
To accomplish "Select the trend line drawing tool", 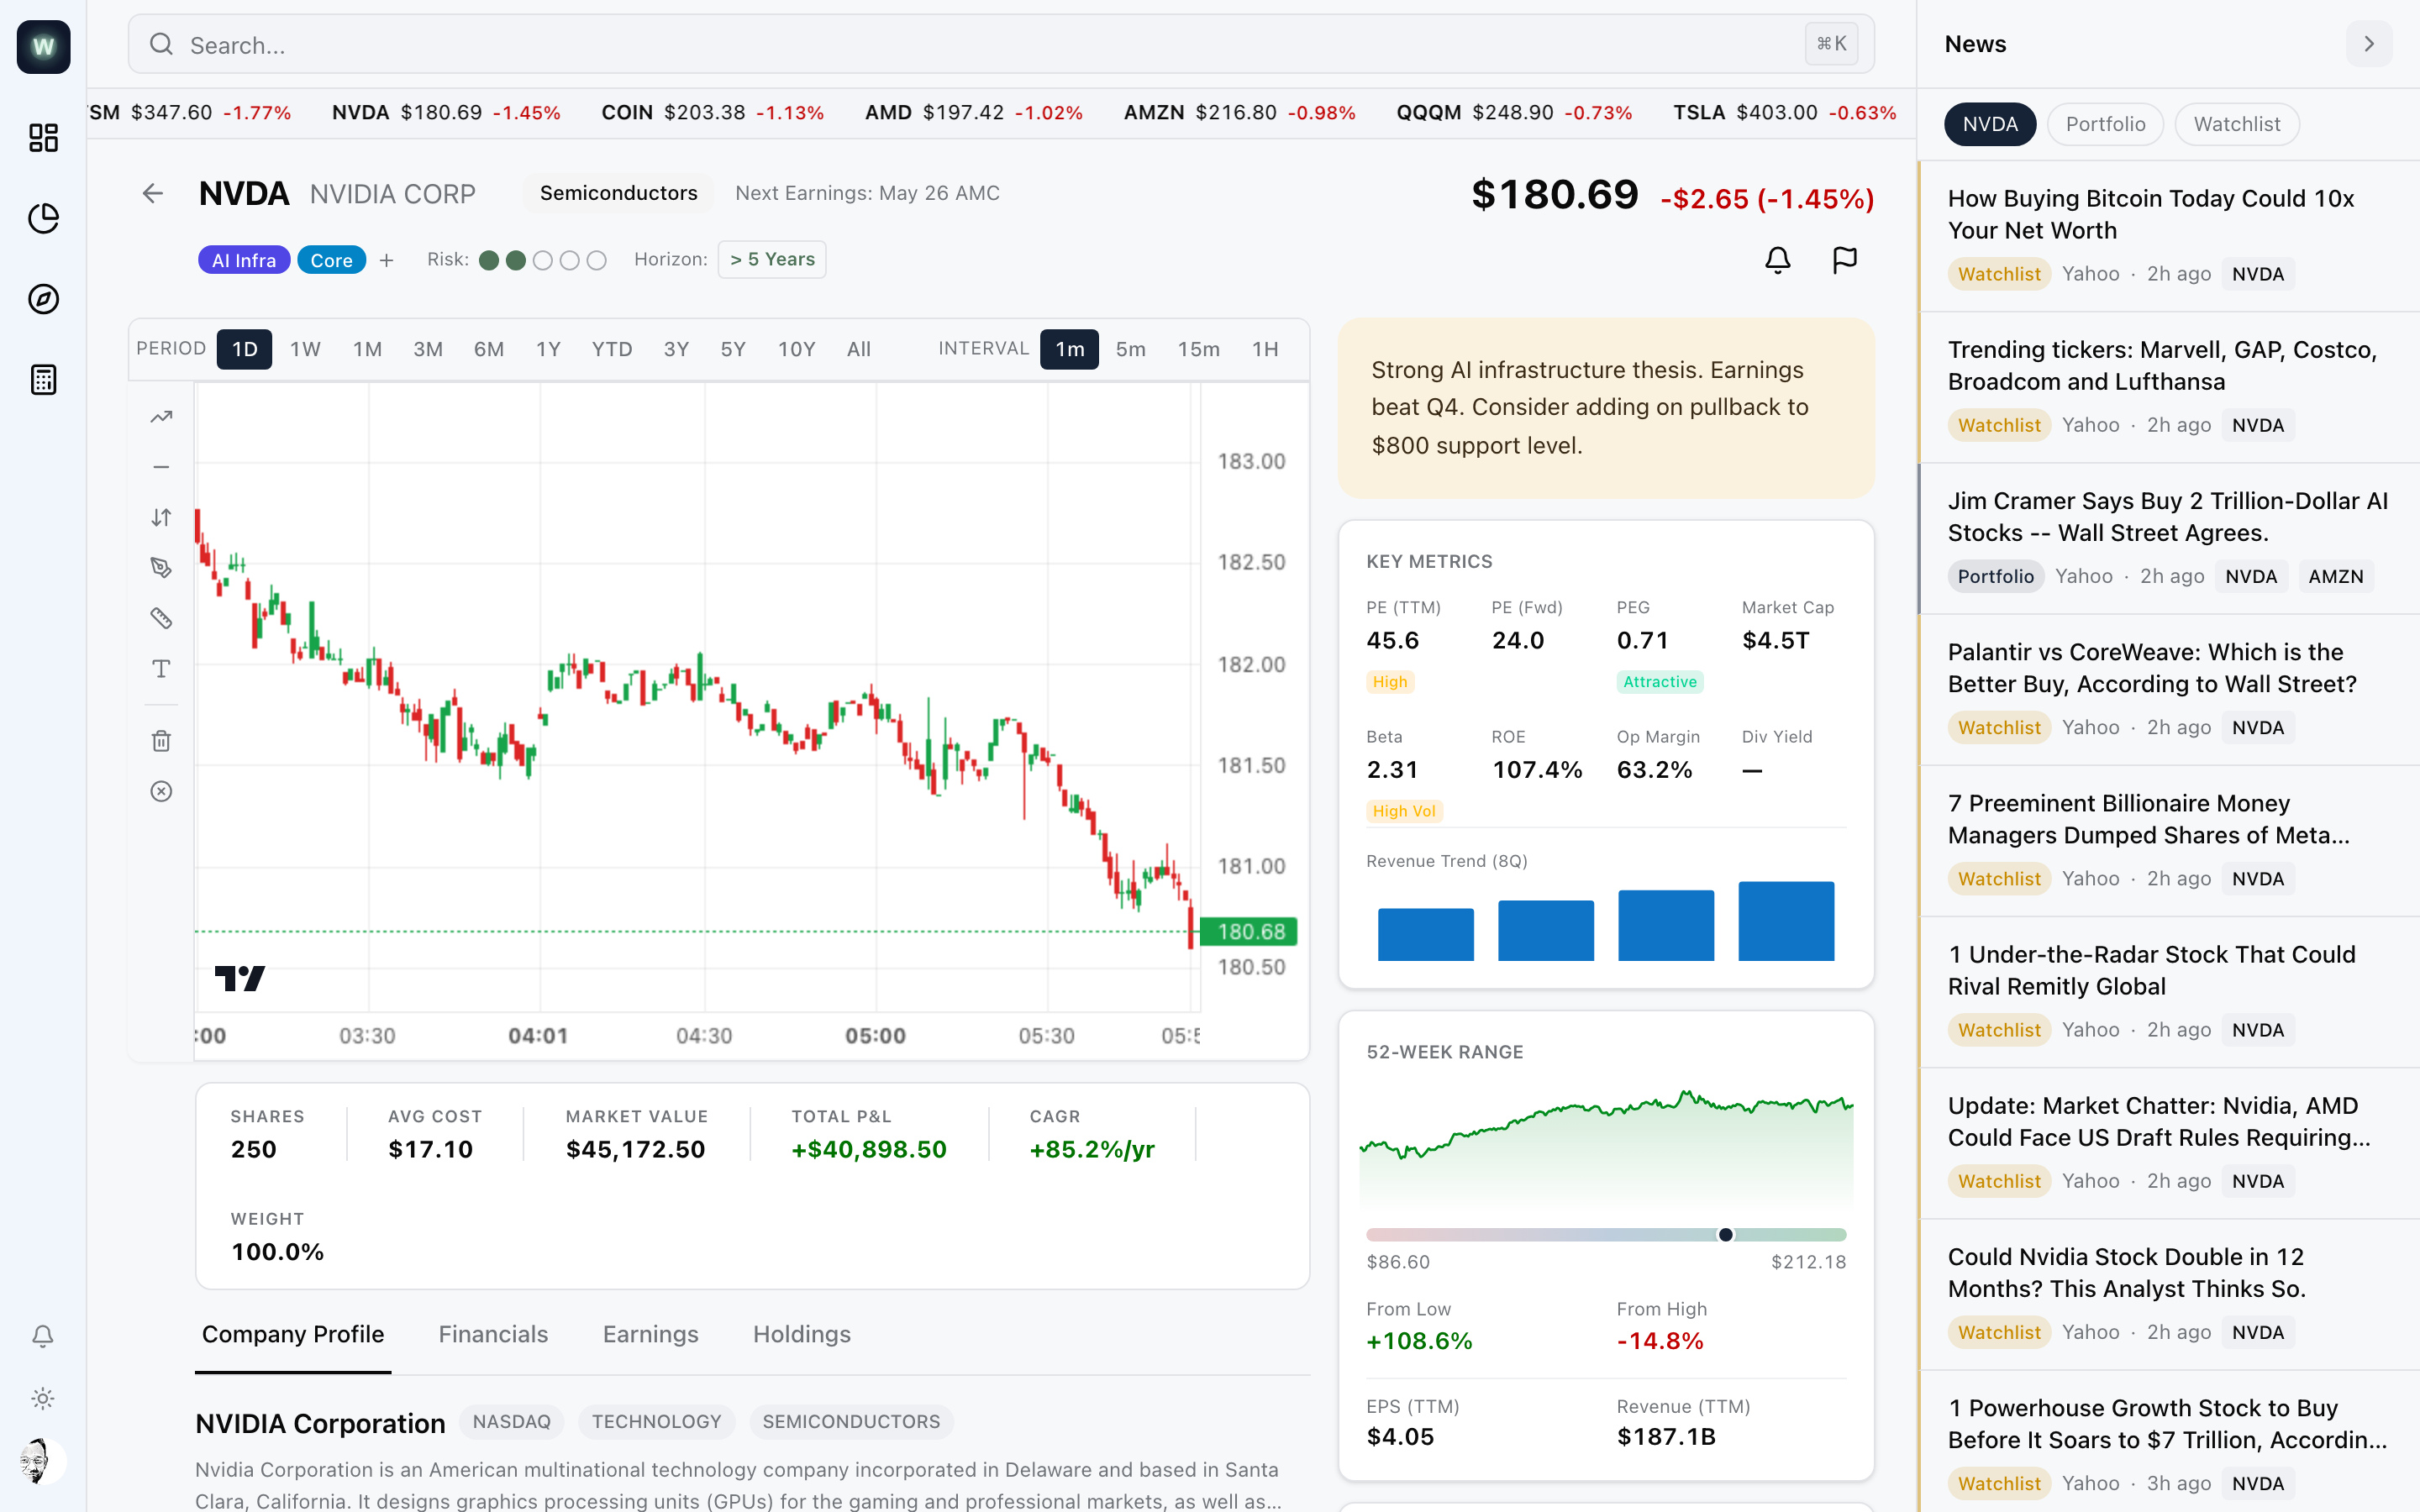I will 161,417.
